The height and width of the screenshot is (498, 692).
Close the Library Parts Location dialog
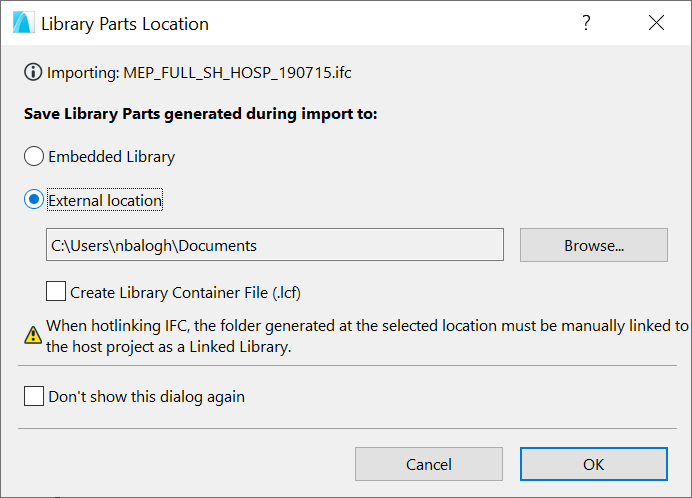pos(656,23)
